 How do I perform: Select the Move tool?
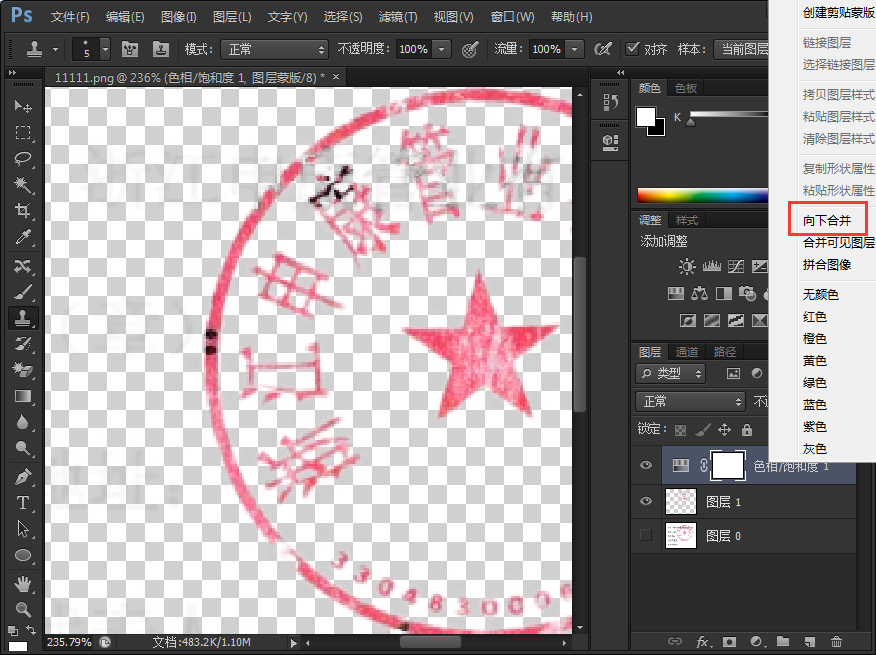pos(23,106)
